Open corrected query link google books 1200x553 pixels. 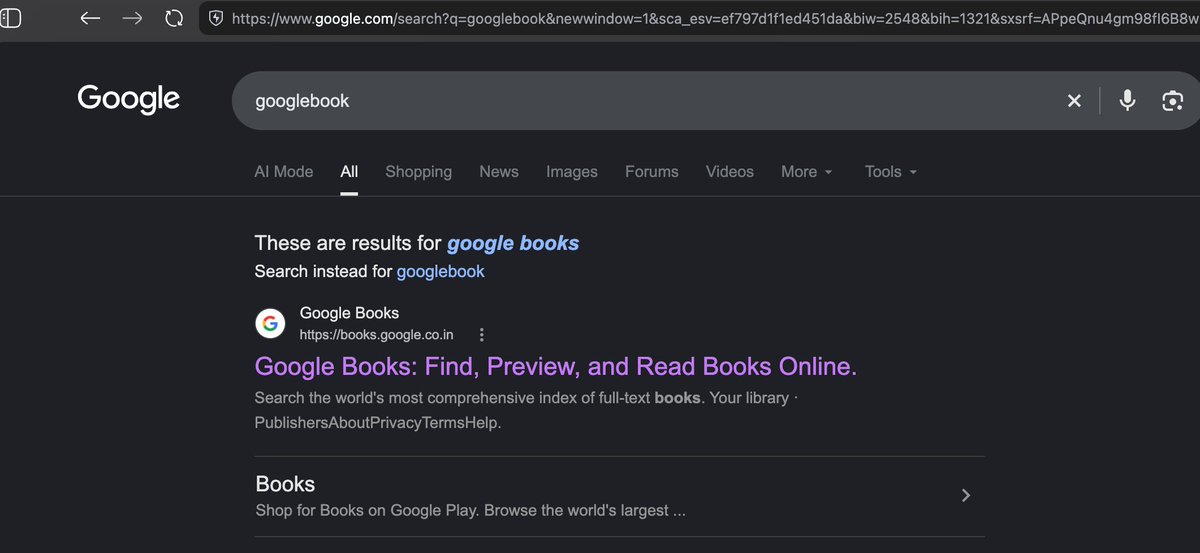click(x=513, y=242)
